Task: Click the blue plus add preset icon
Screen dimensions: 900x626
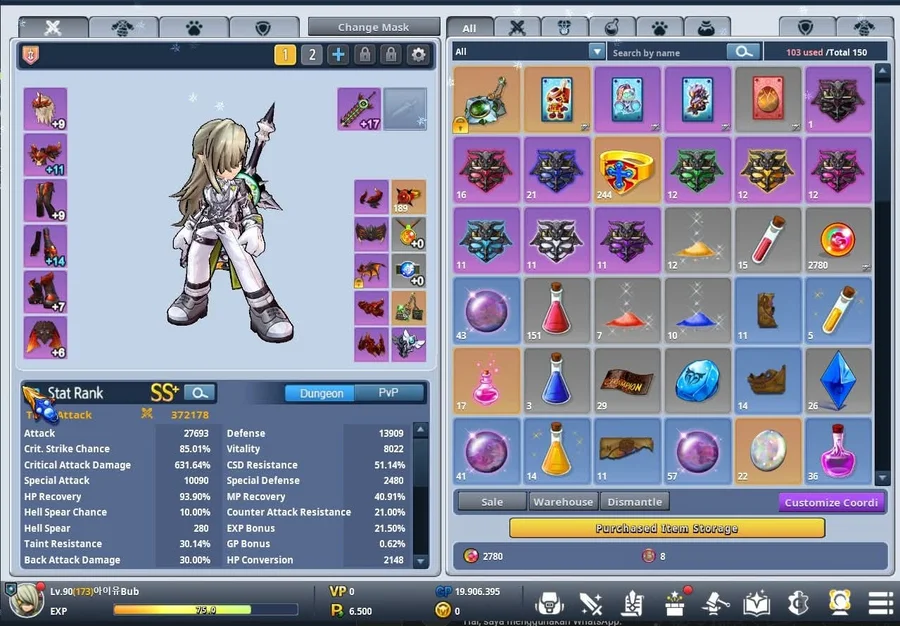Action: click(x=338, y=55)
